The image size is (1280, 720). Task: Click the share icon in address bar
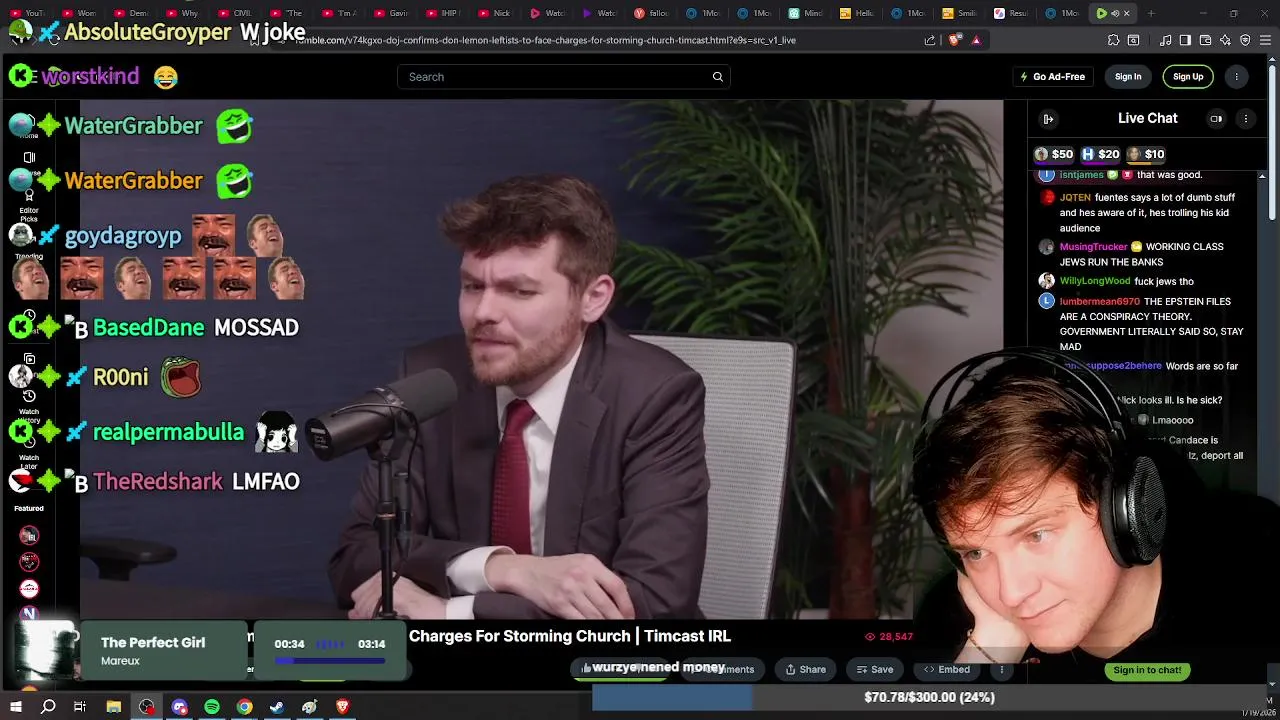[930, 40]
